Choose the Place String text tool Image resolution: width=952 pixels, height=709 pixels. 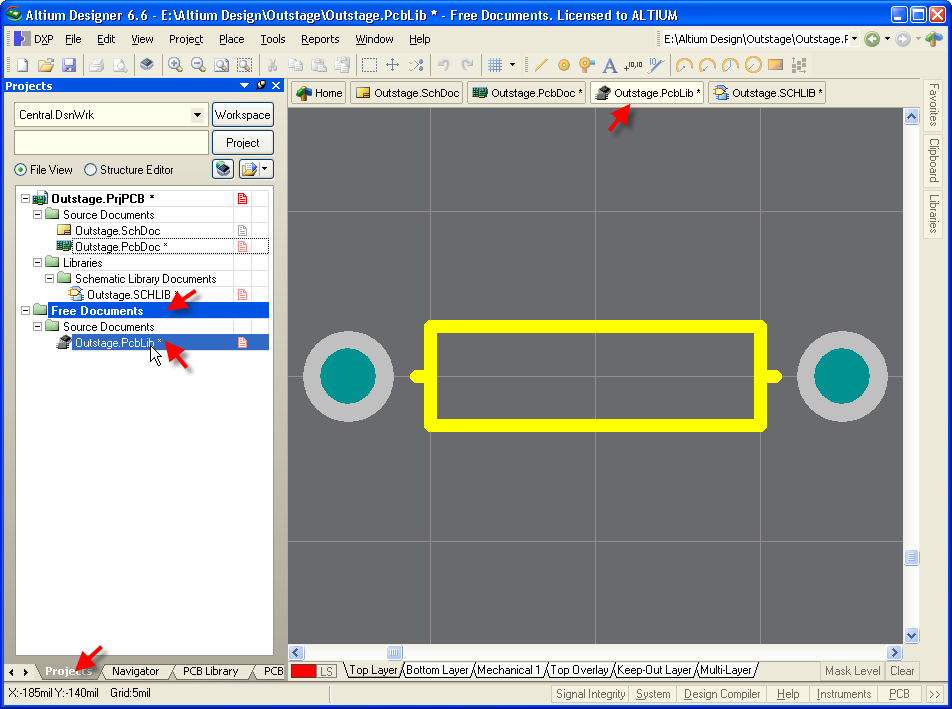point(609,65)
